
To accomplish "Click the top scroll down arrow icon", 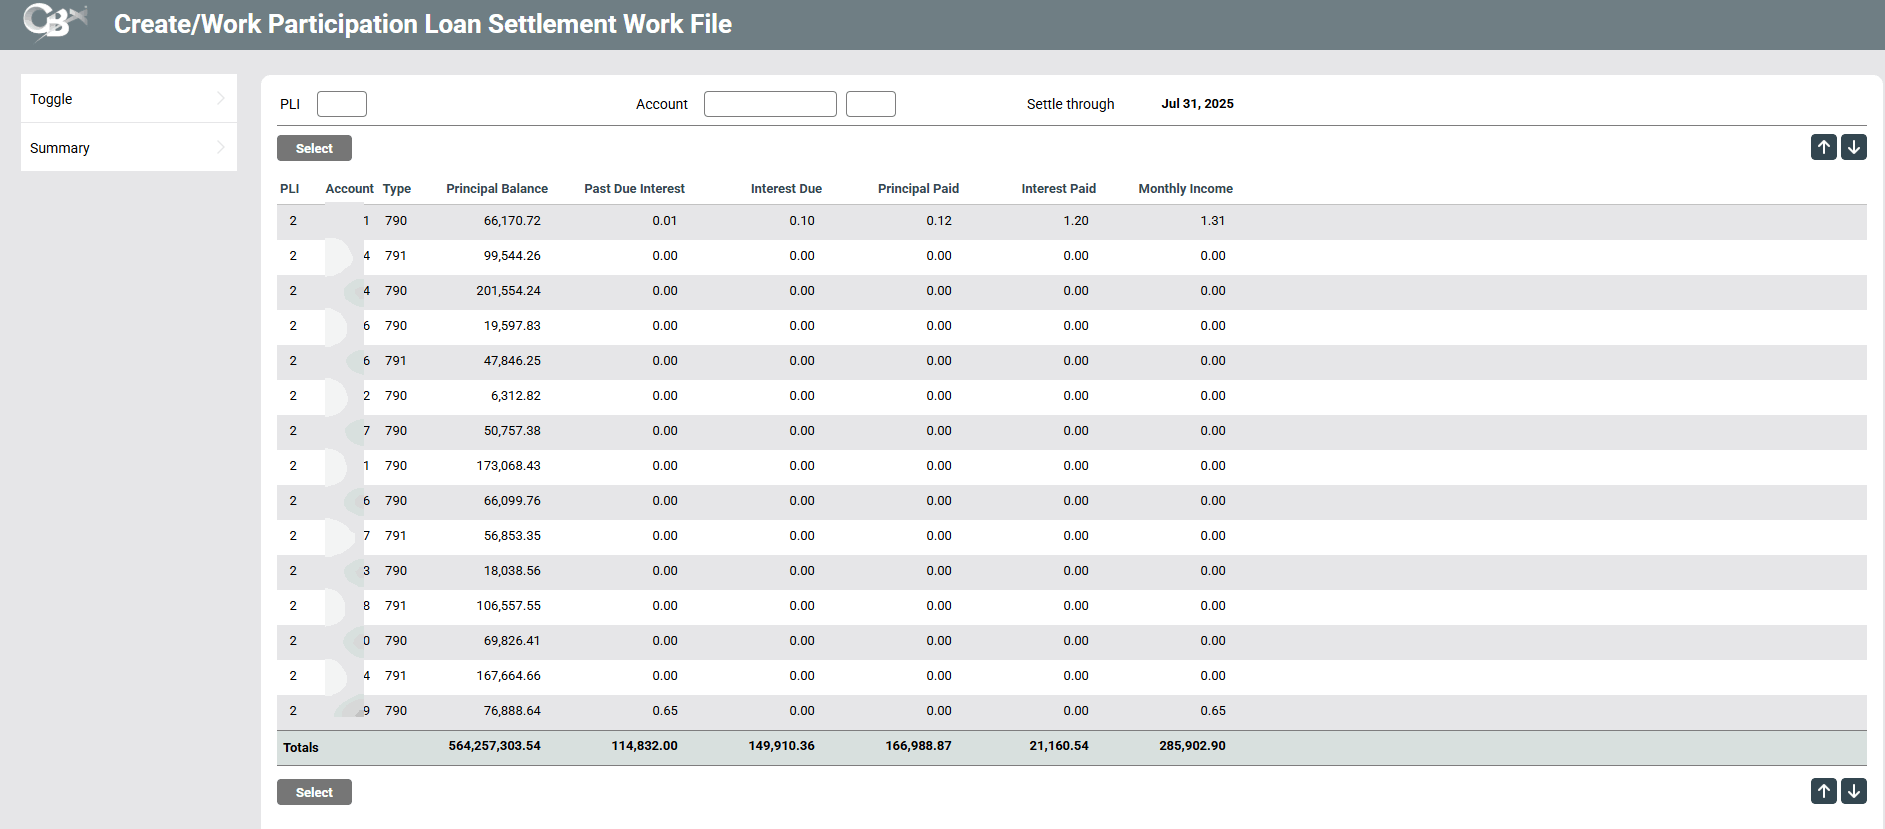I will coord(1853,147).
